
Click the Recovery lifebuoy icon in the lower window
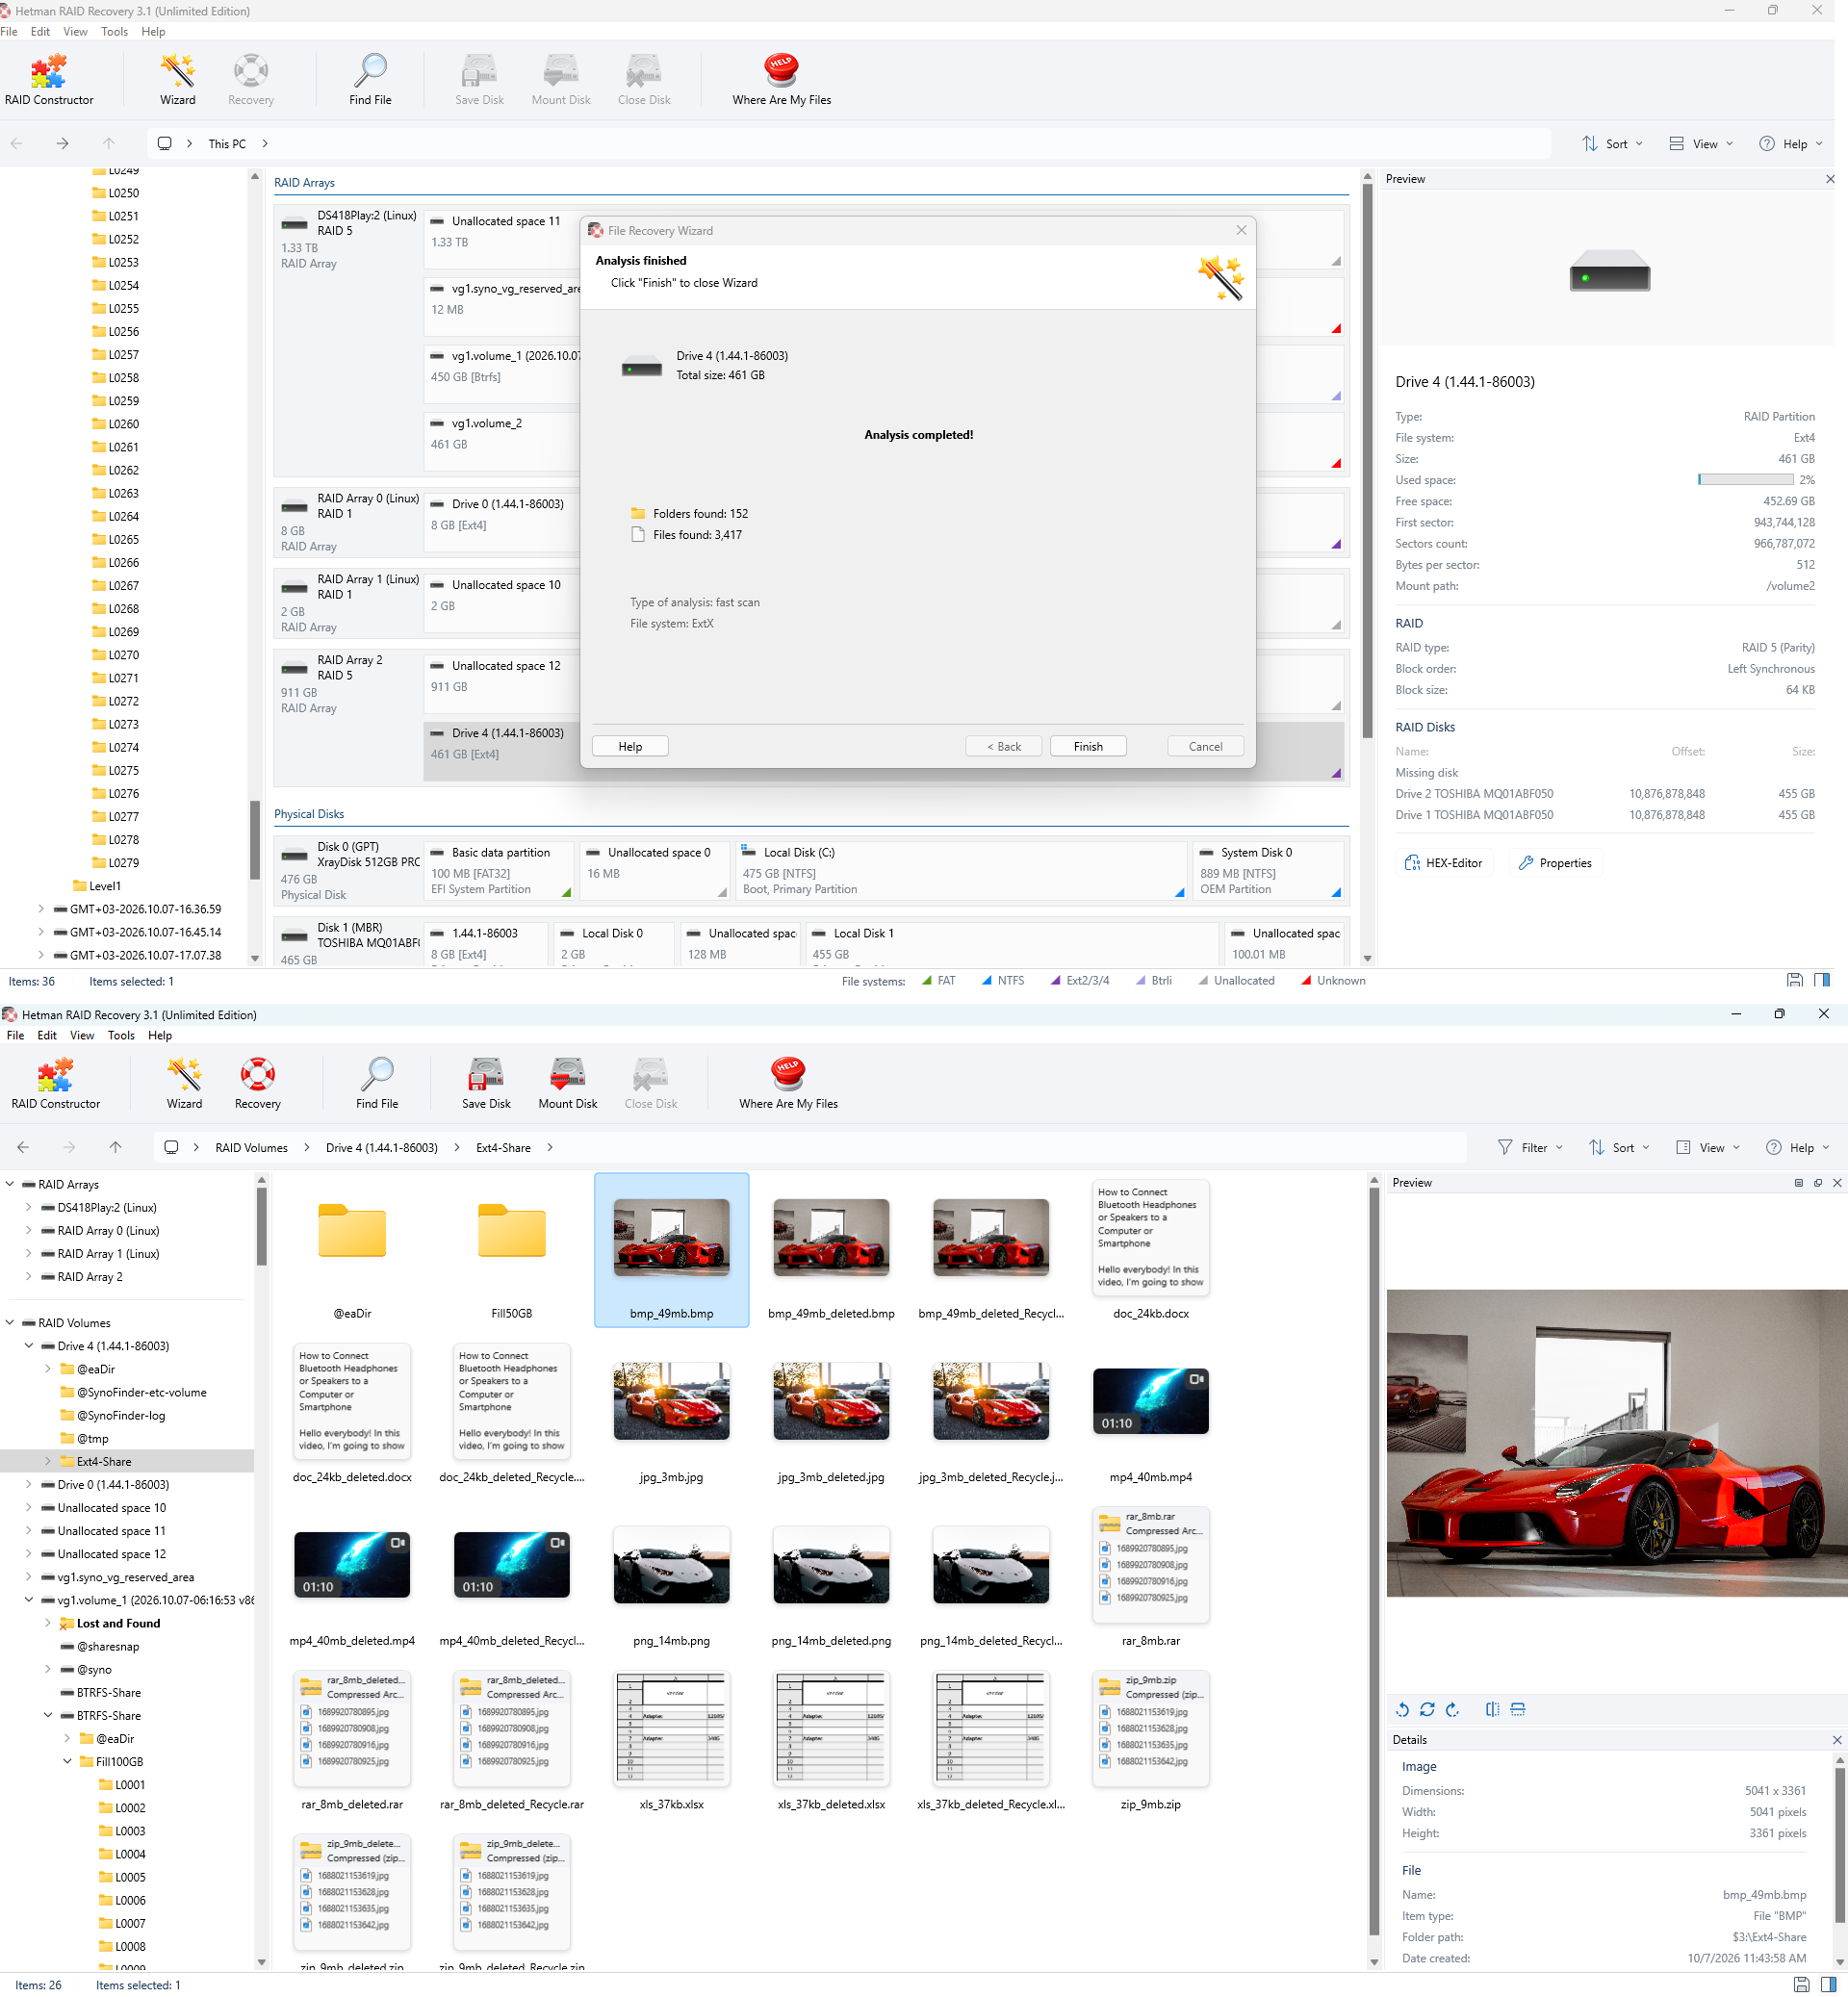tap(258, 1074)
